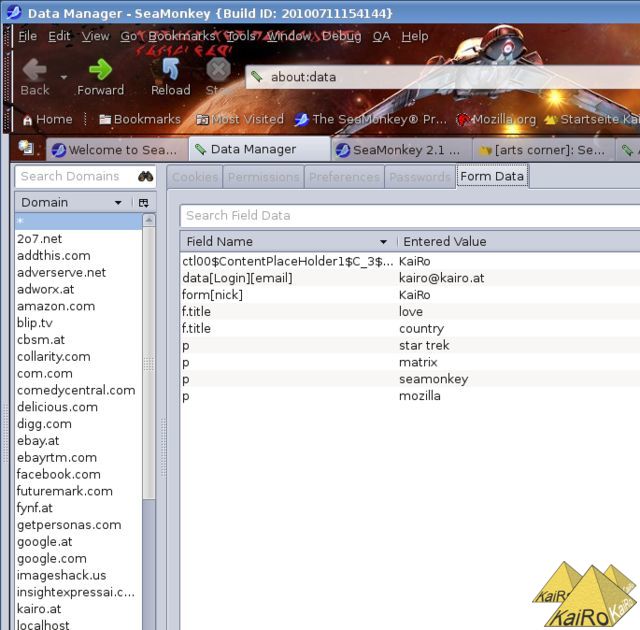Click the Stop toolbar icon

tap(218, 77)
